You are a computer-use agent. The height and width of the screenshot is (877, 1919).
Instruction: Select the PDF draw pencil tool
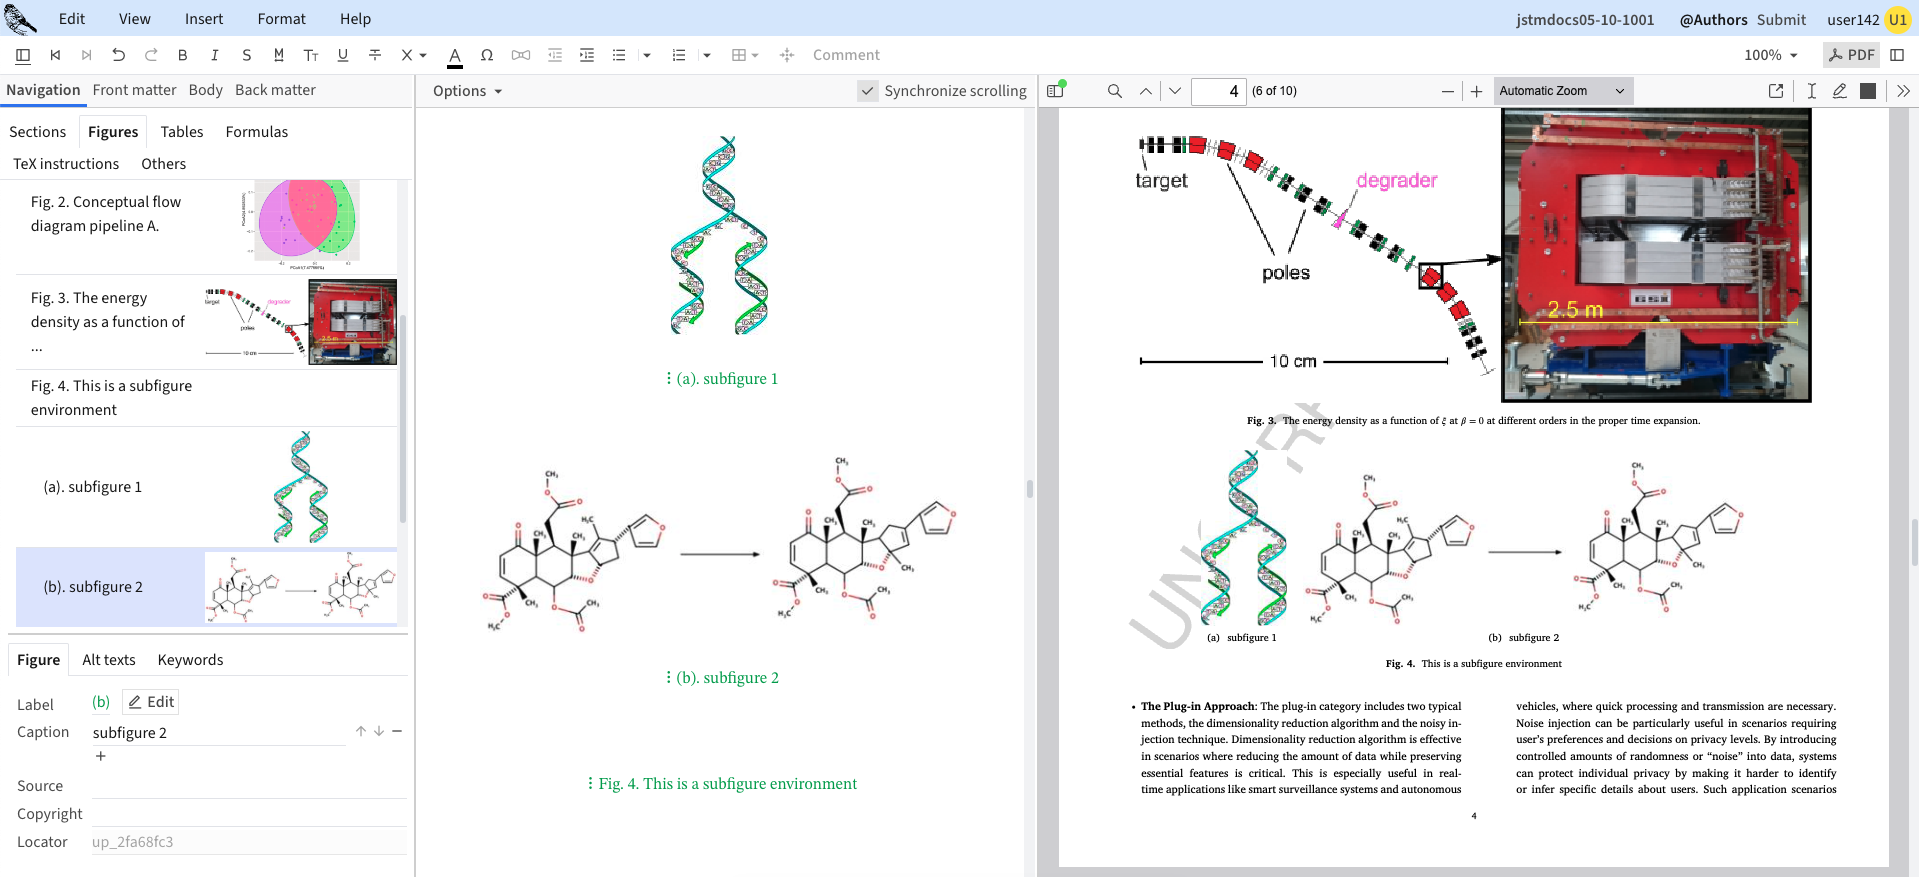pyautogui.click(x=1839, y=91)
